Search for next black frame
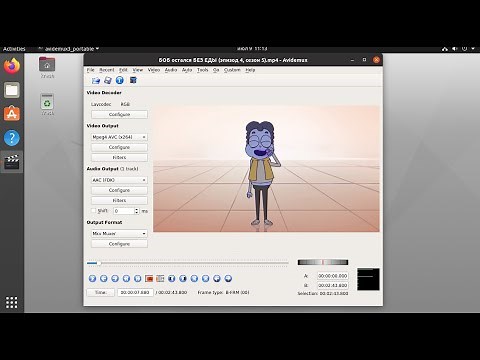The image size is (480, 360). tap(183, 278)
